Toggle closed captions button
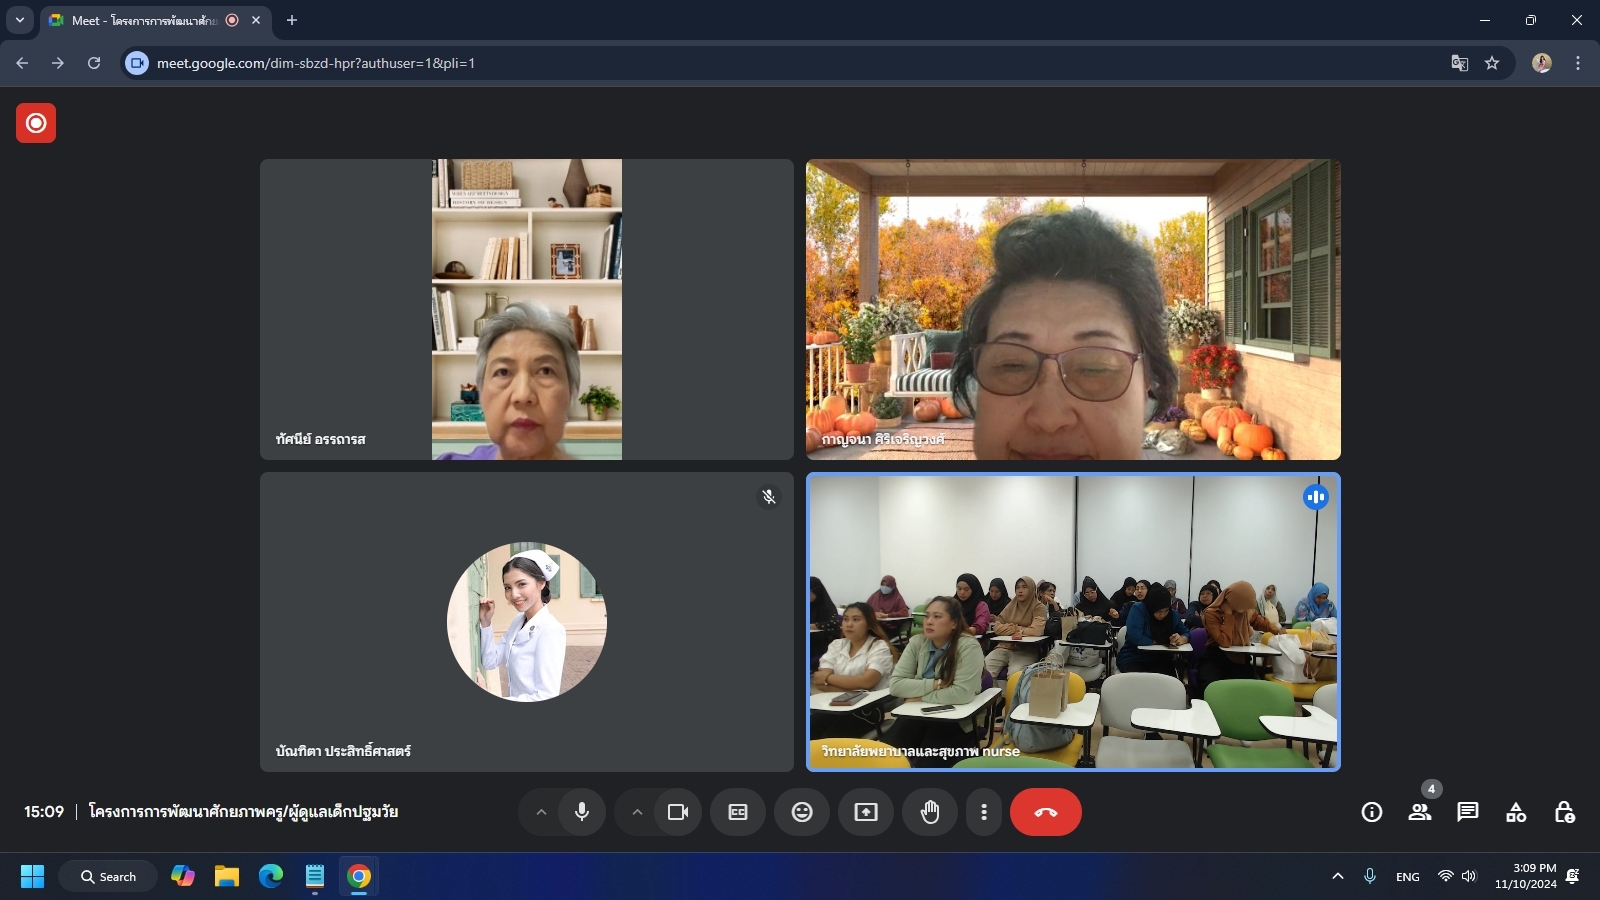 pyautogui.click(x=738, y=812)
